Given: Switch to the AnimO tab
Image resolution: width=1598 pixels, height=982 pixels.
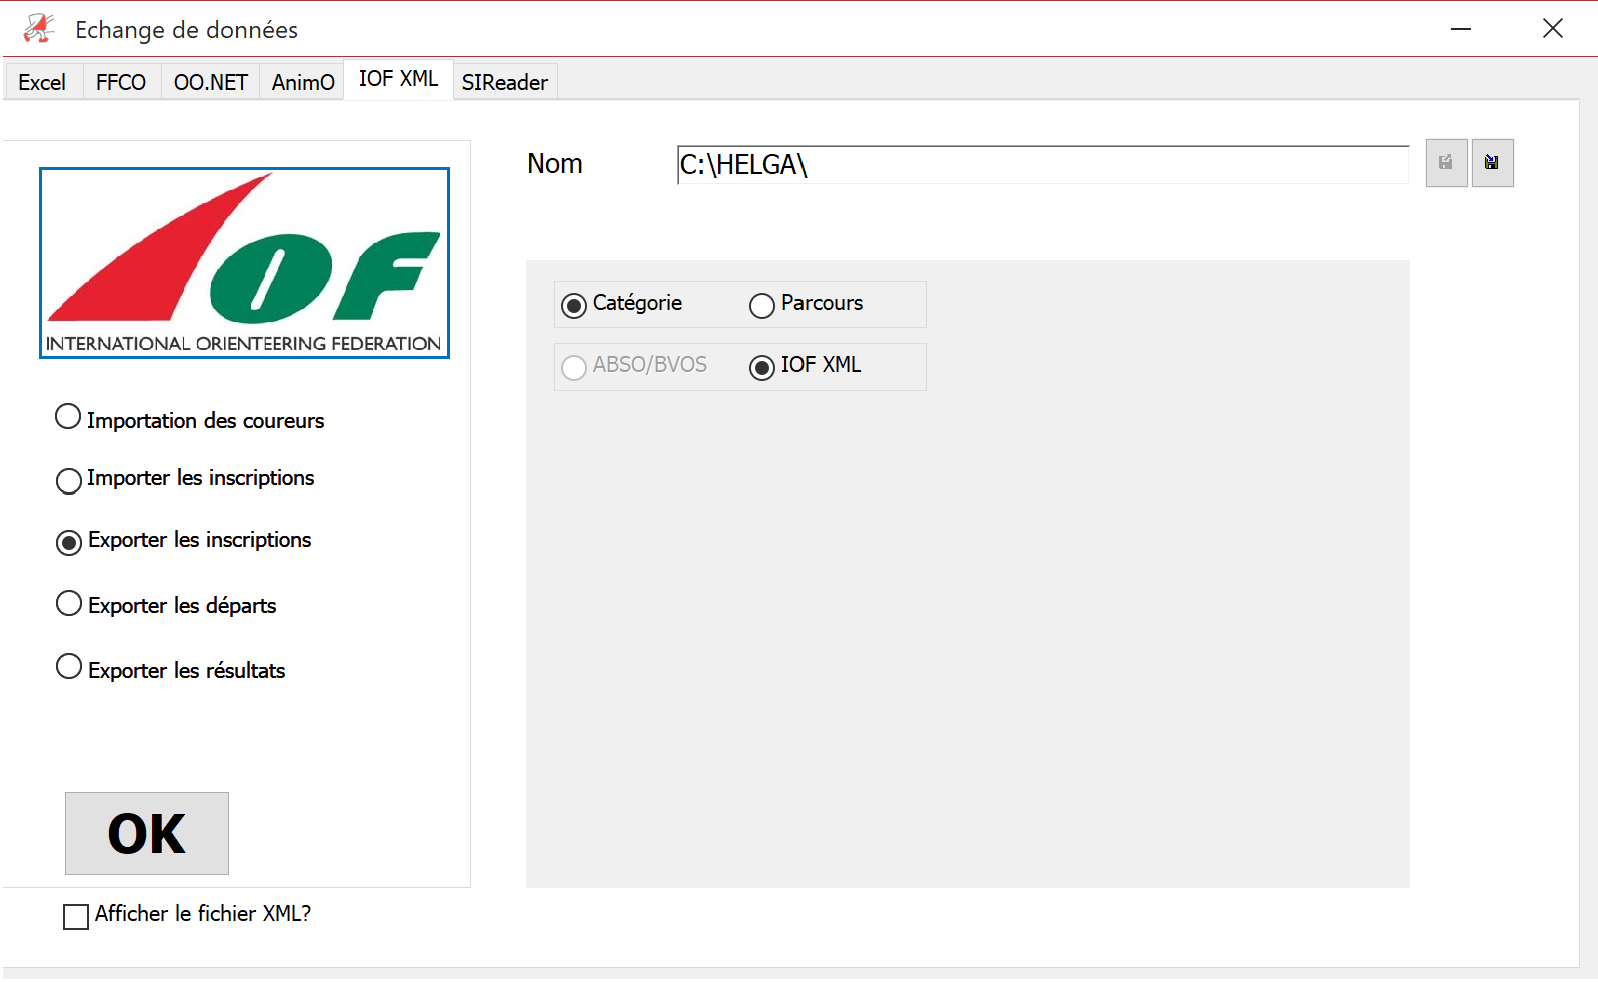Looking at the screenshot, I should 303,82.
